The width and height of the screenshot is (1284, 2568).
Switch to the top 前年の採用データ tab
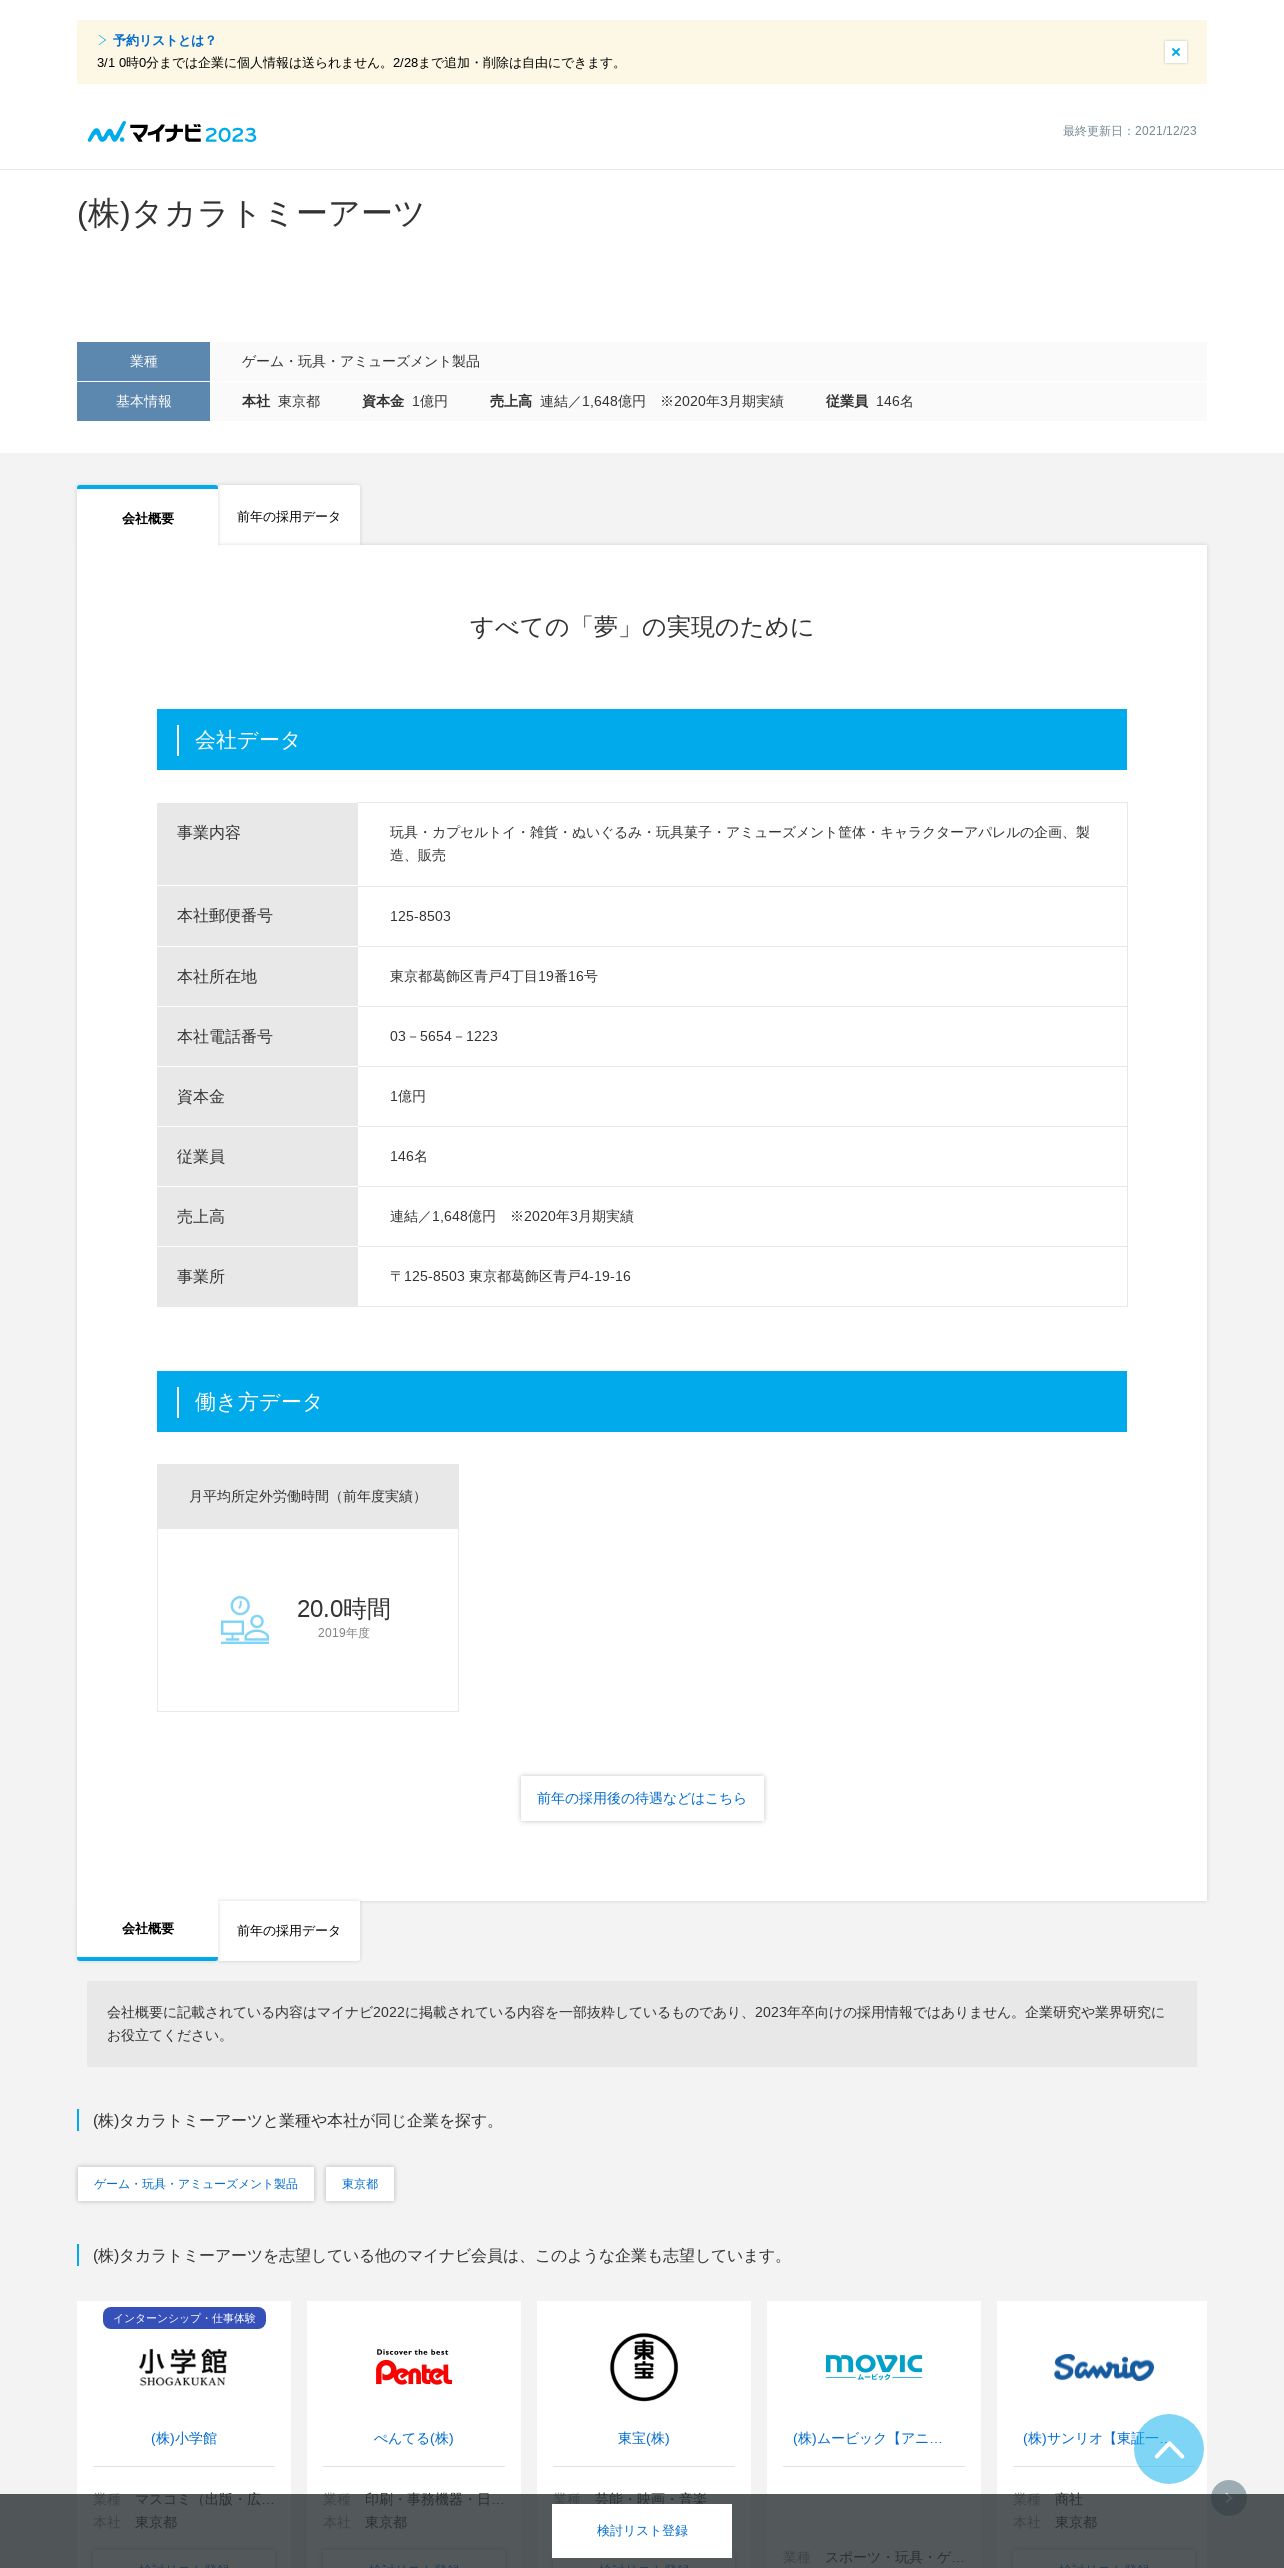click(289, 516)
